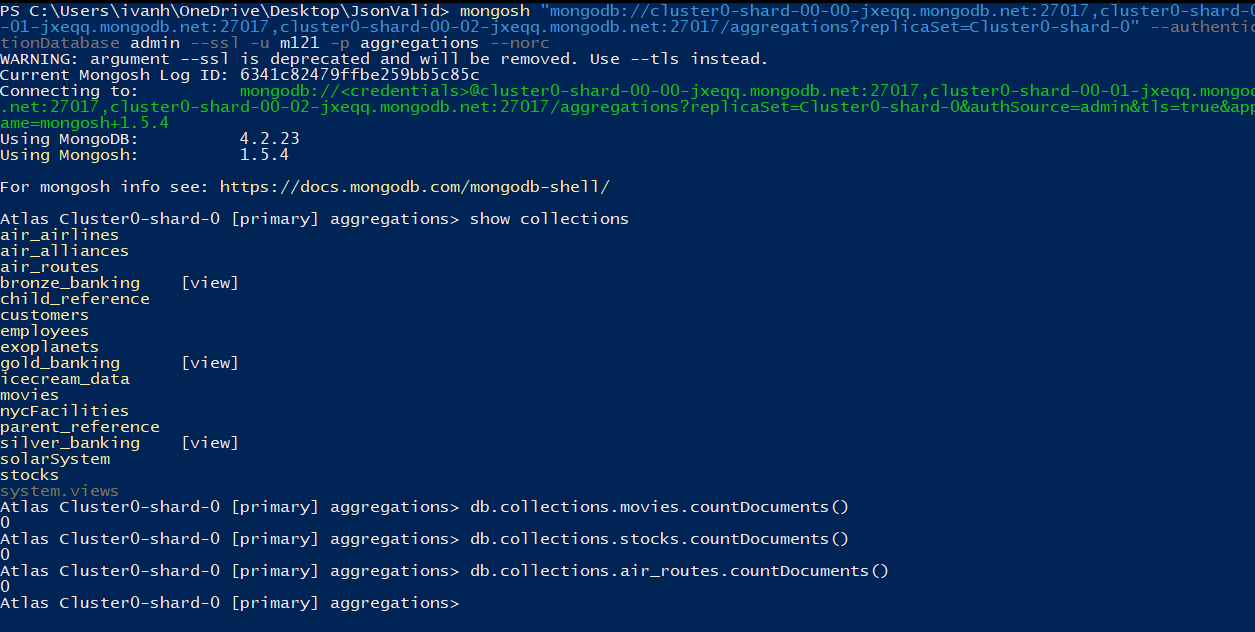Select the parent_reference collection name

(x=80, y=427)
